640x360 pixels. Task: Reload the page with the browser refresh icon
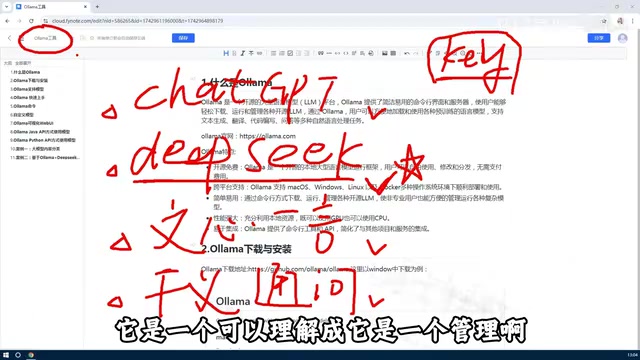tap(31, 21)
